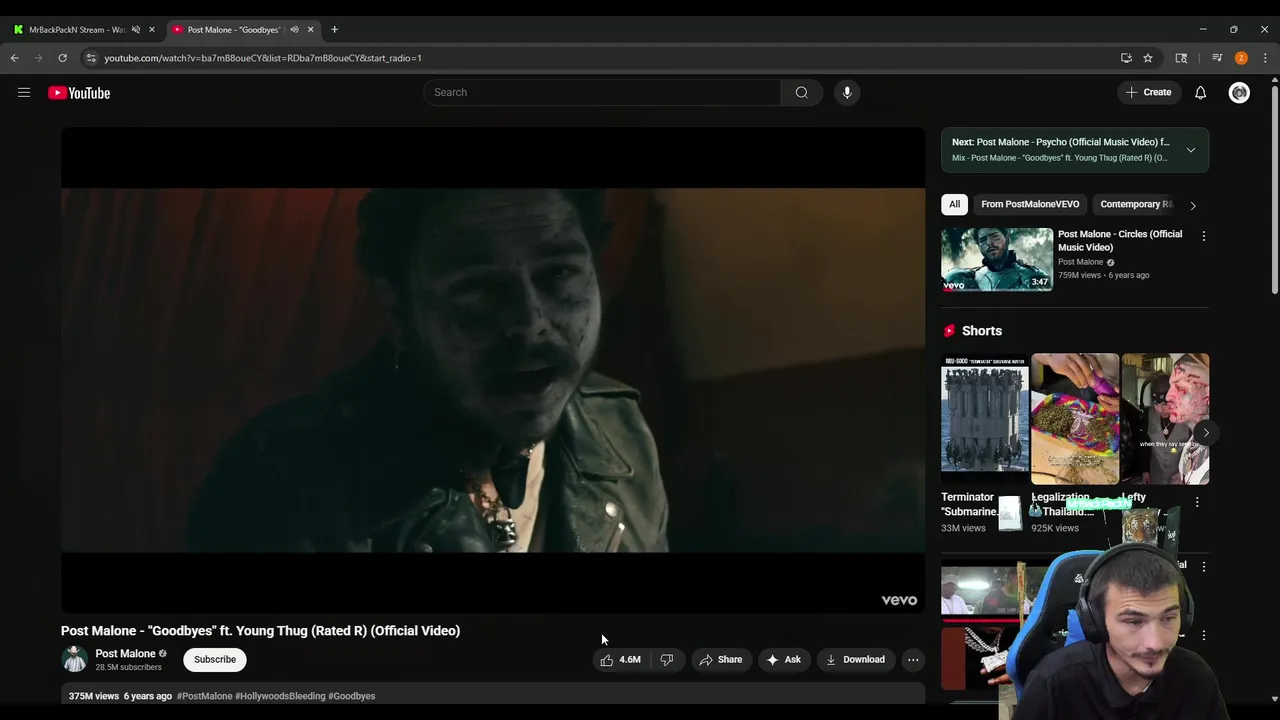Dislike the video with the thumbs down

pyautogui.click(x=666, y=659)
